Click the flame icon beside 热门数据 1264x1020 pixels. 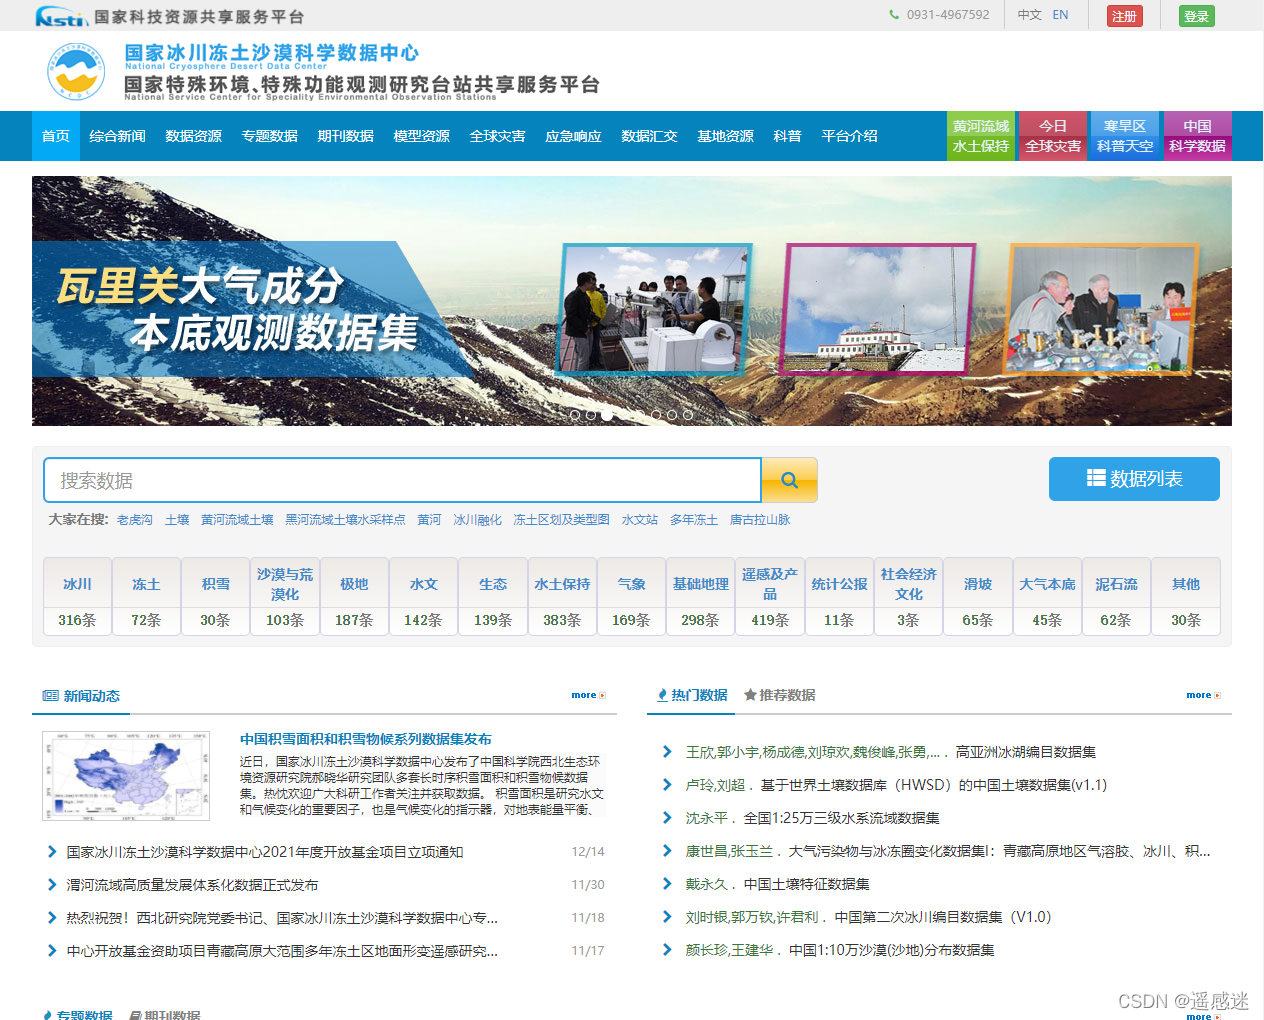662,695
